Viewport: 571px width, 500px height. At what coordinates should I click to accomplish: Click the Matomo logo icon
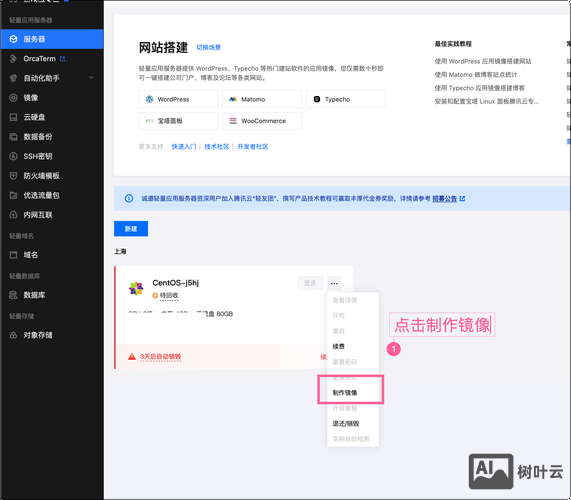(x=233, y=99)
